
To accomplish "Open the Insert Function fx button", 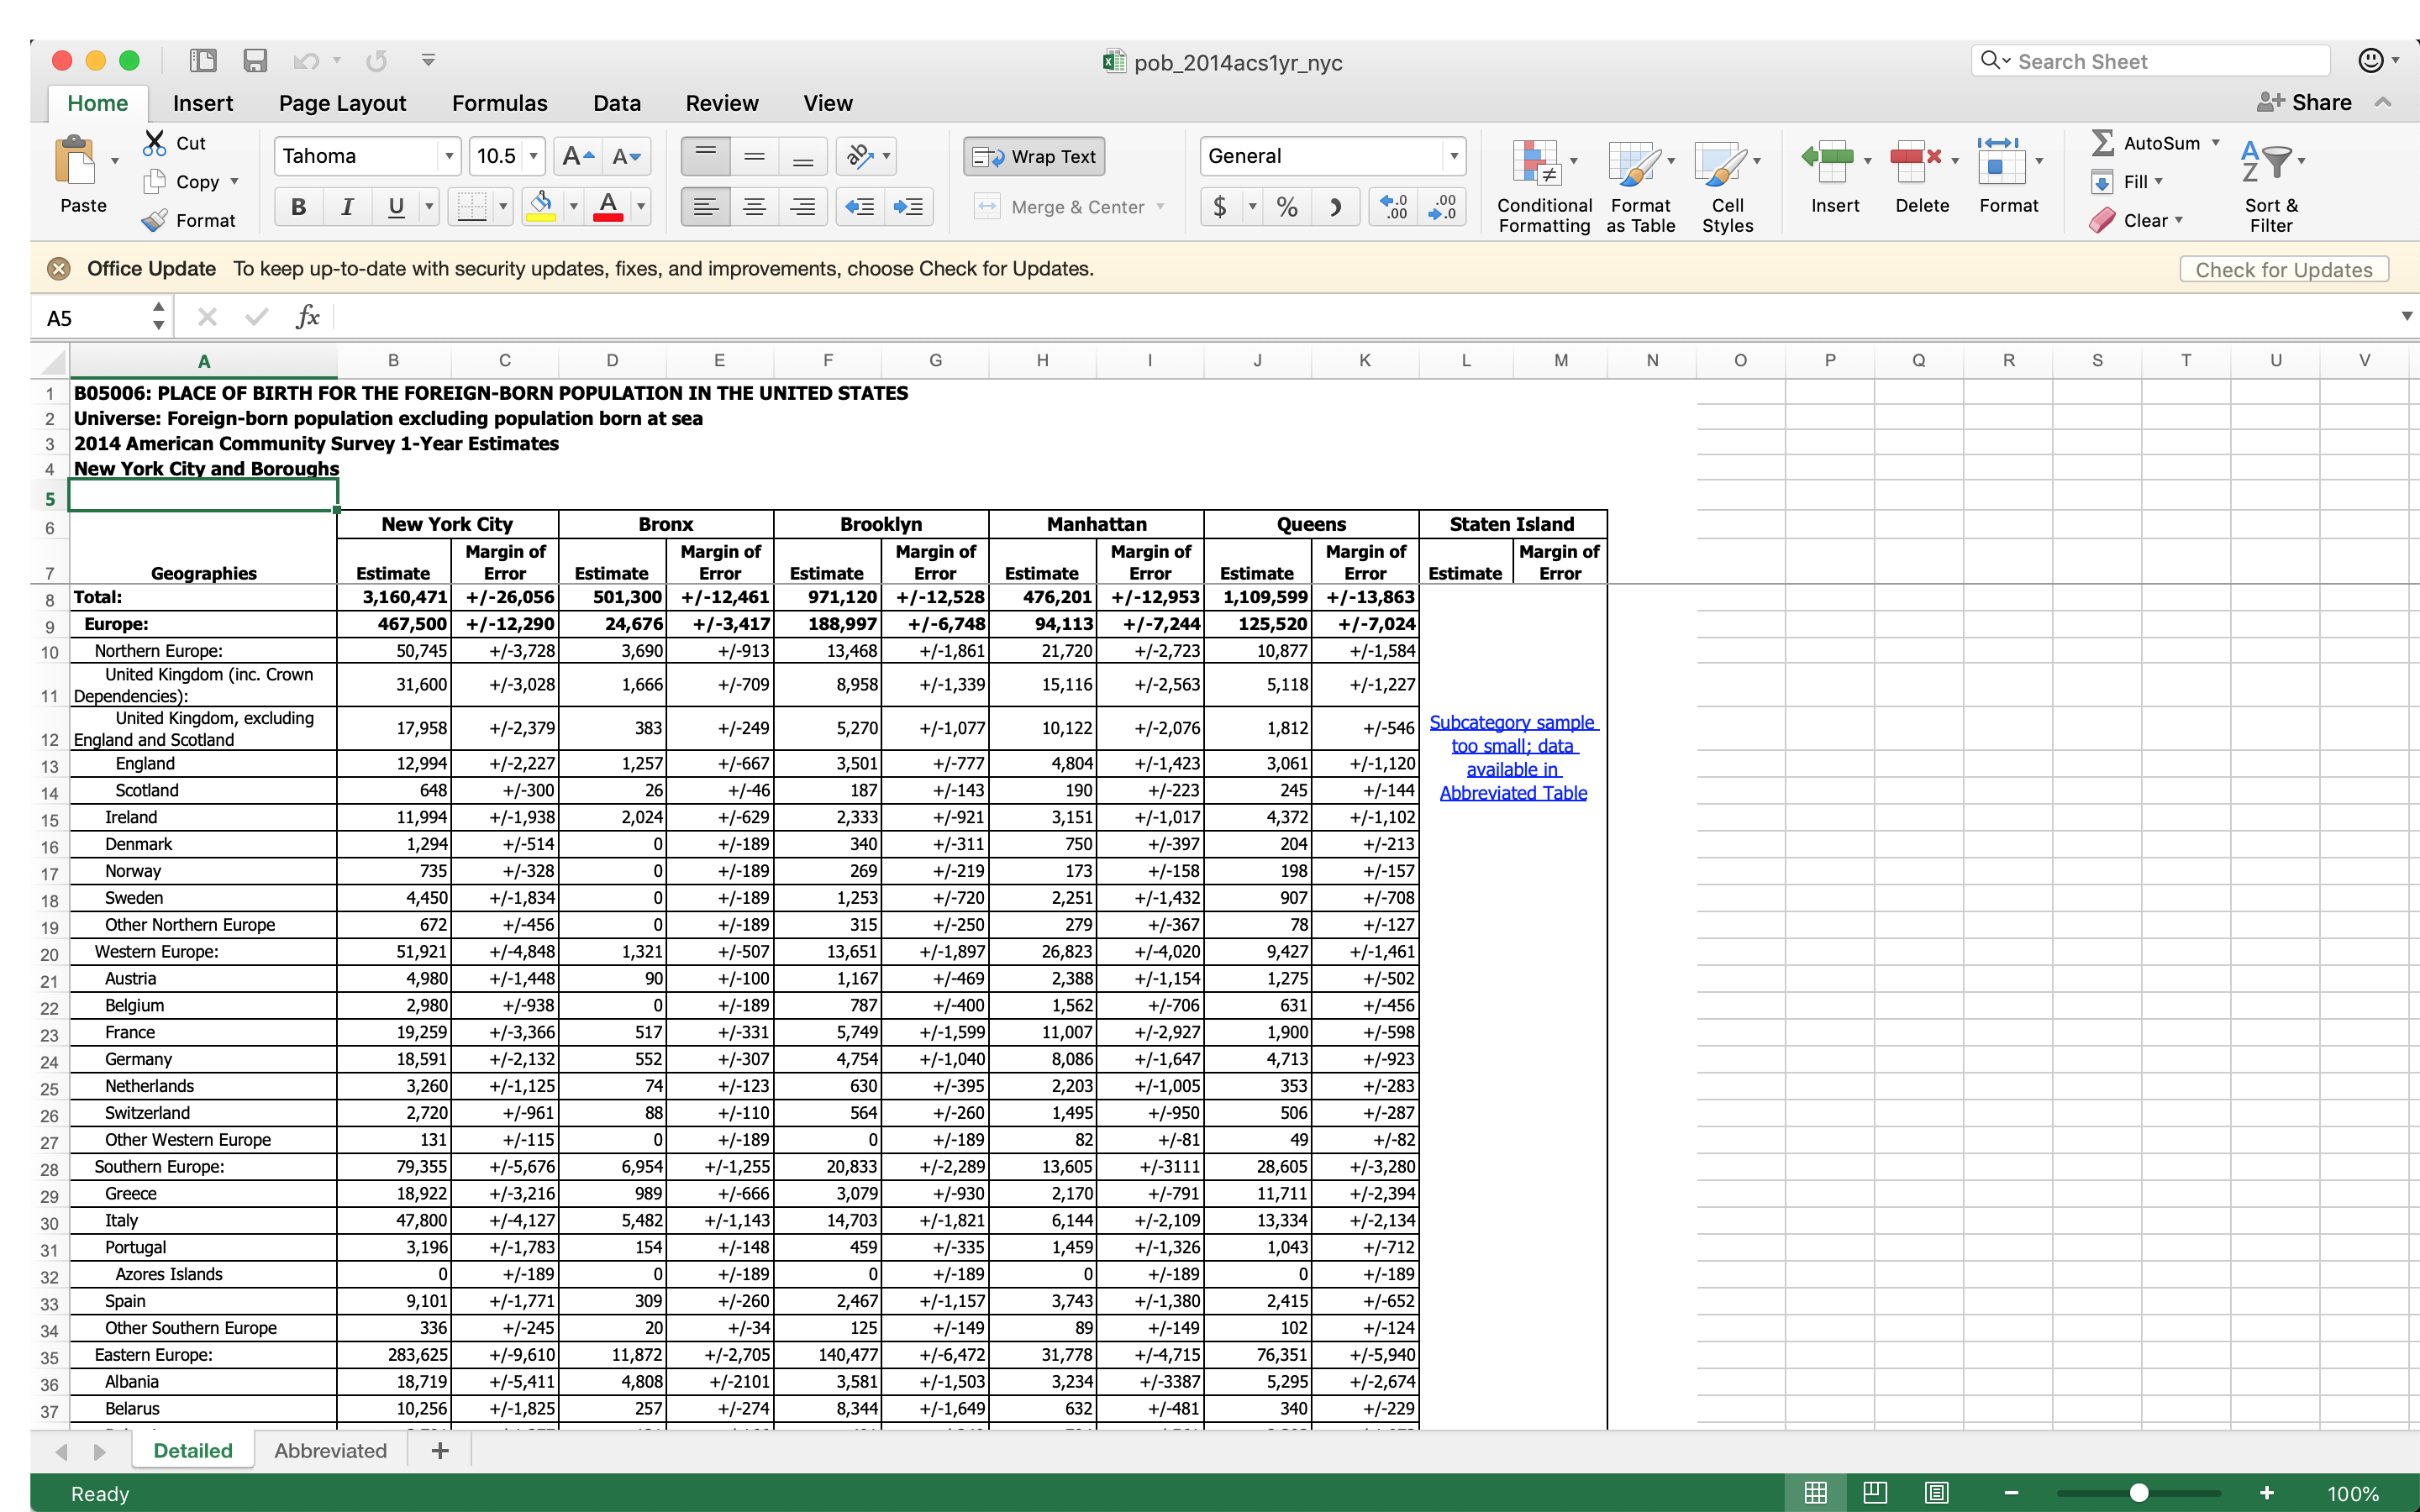I will coord(307,317).
